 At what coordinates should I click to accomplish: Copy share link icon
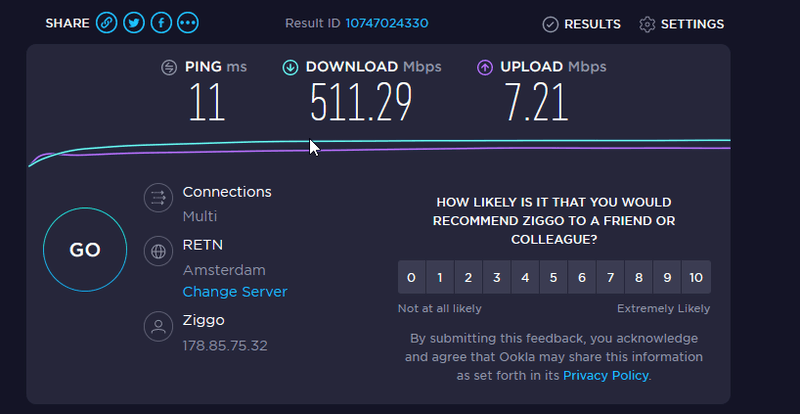pos(106,23)
